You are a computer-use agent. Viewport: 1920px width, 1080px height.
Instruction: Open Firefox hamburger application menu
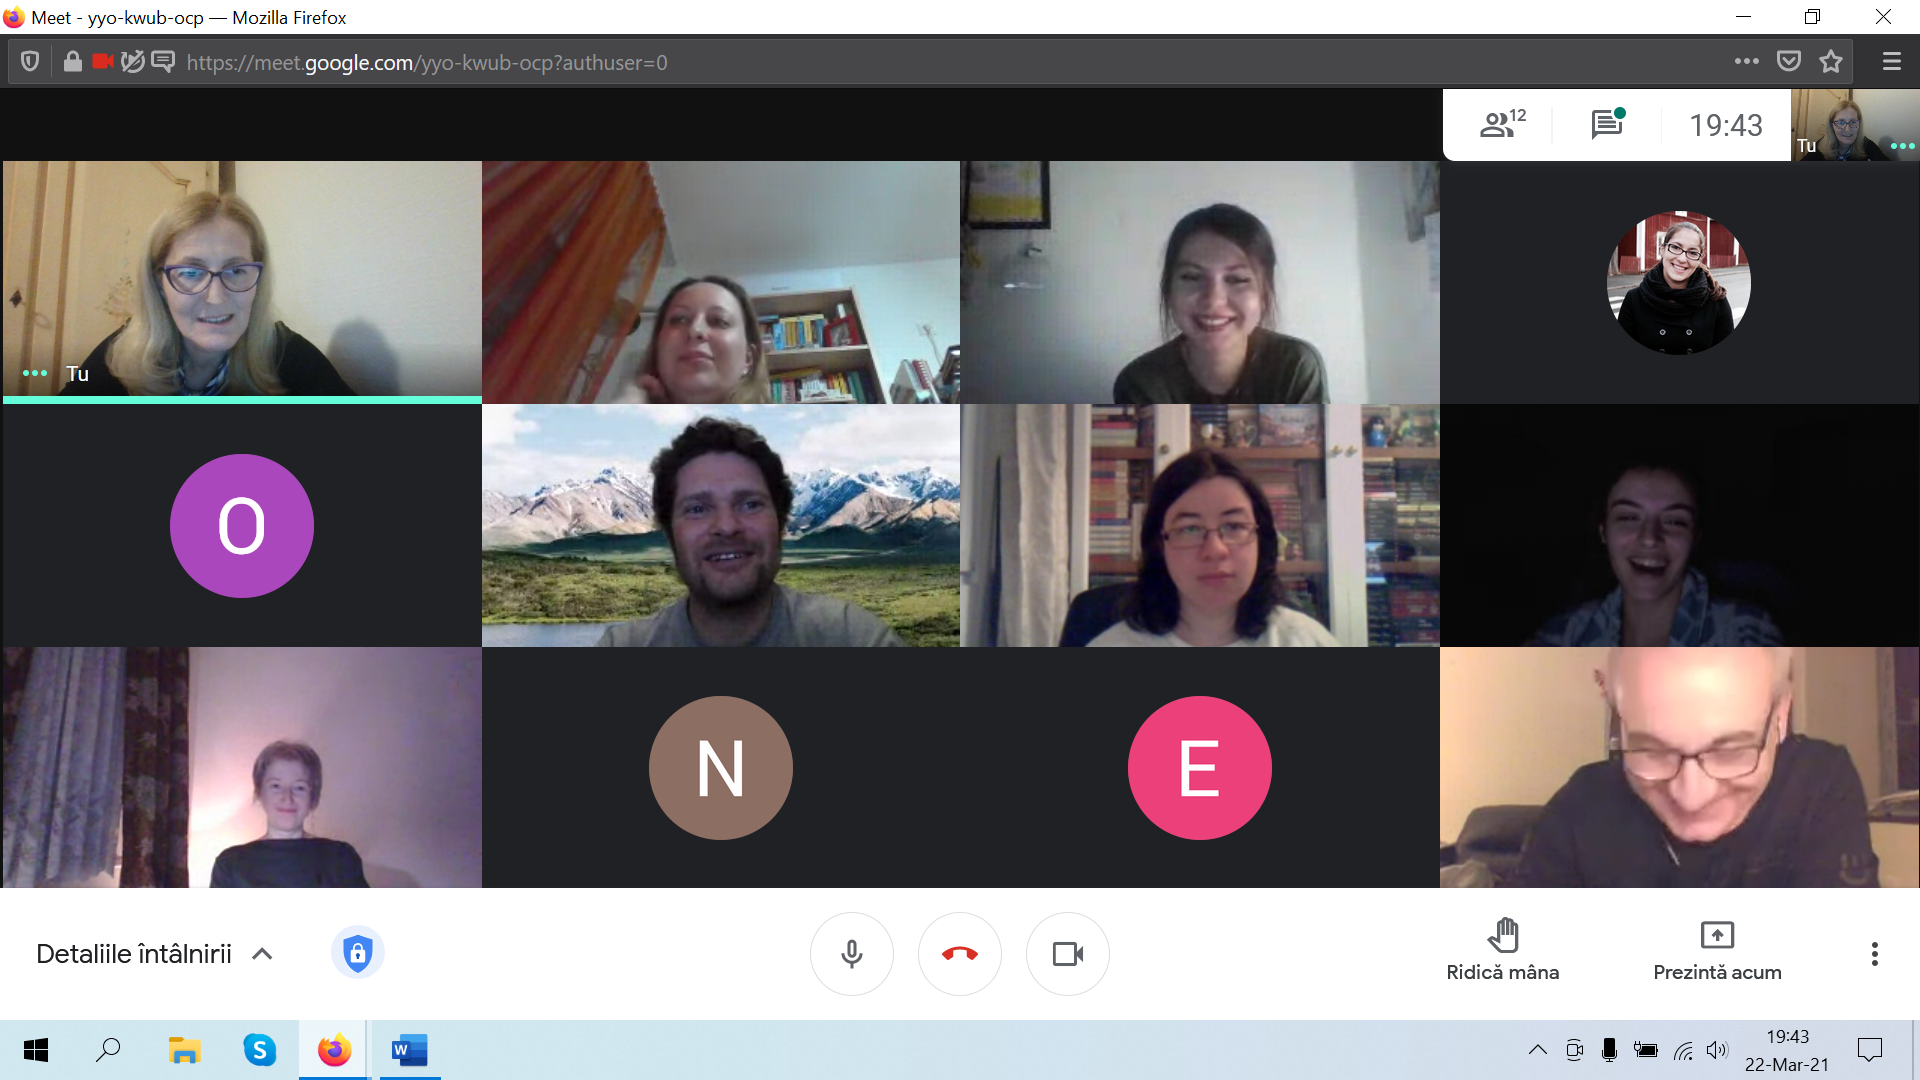point(1891,62)
